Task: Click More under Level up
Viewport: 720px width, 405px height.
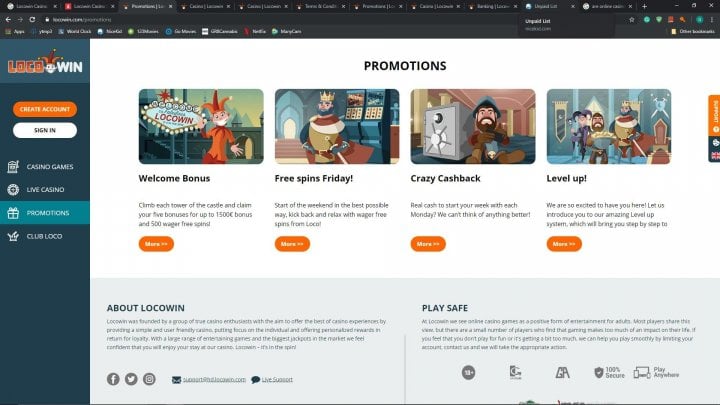Action: pos(564,244)
